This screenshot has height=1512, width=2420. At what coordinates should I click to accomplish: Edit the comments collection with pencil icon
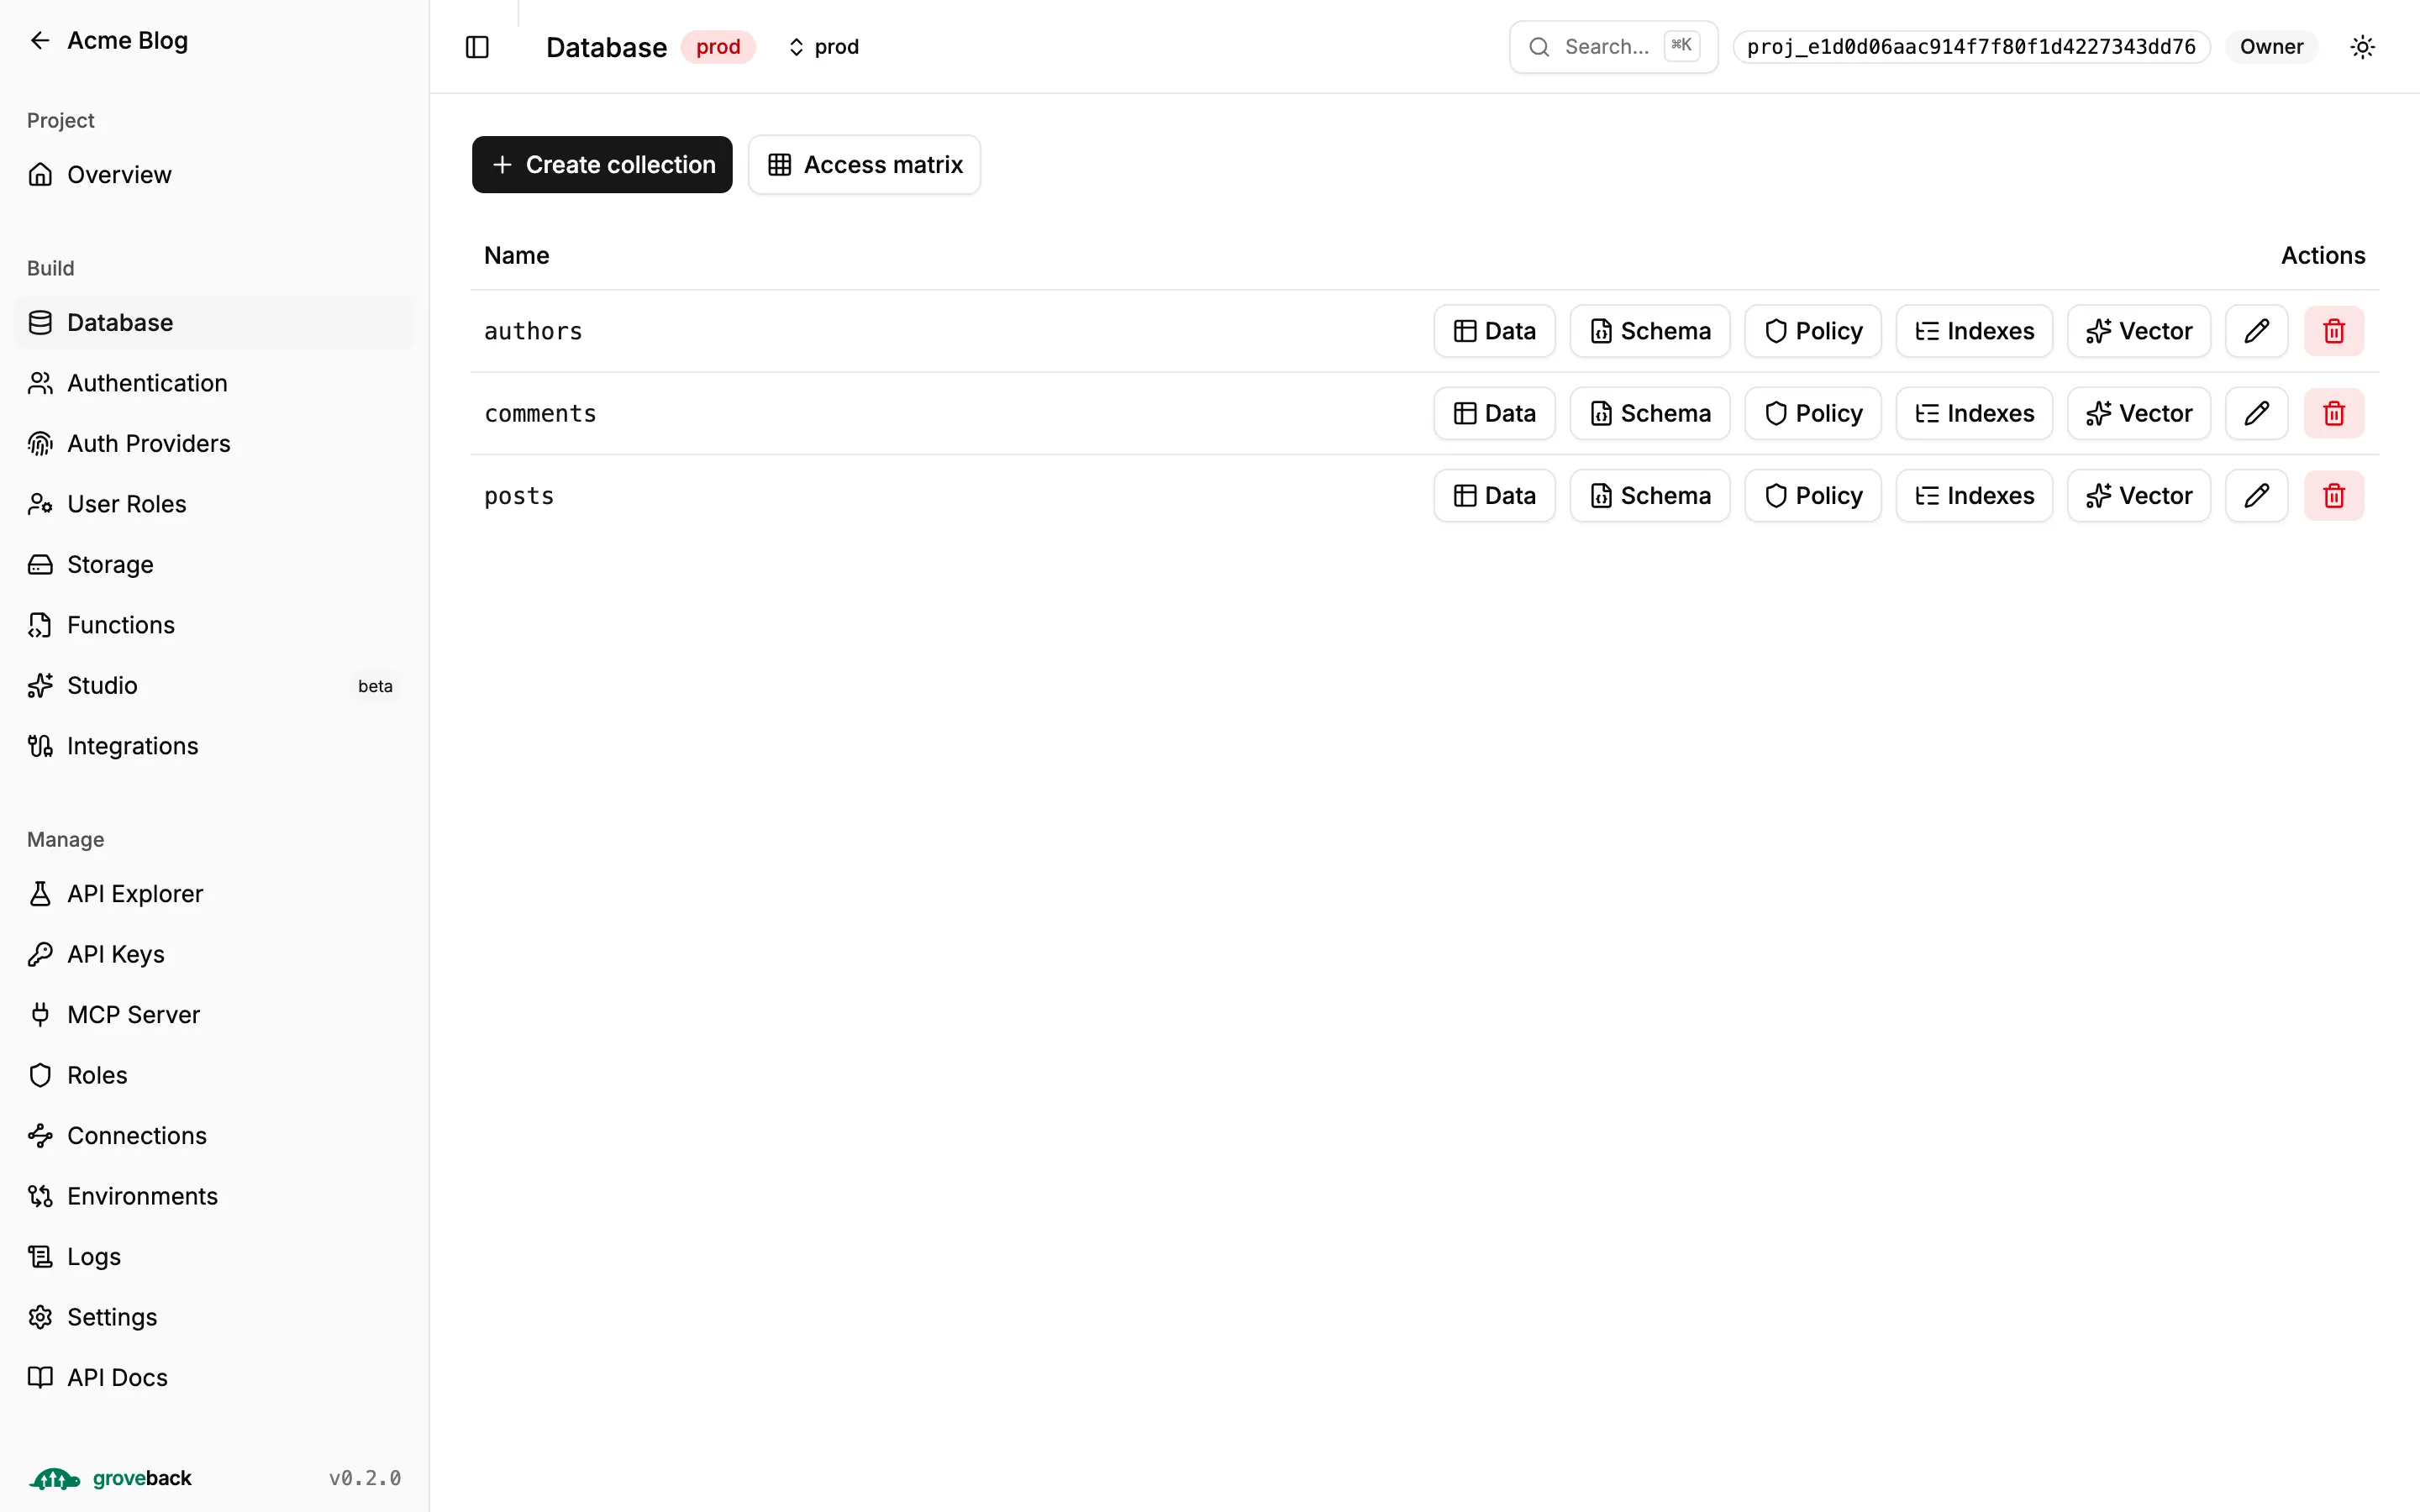point(2256,413)
